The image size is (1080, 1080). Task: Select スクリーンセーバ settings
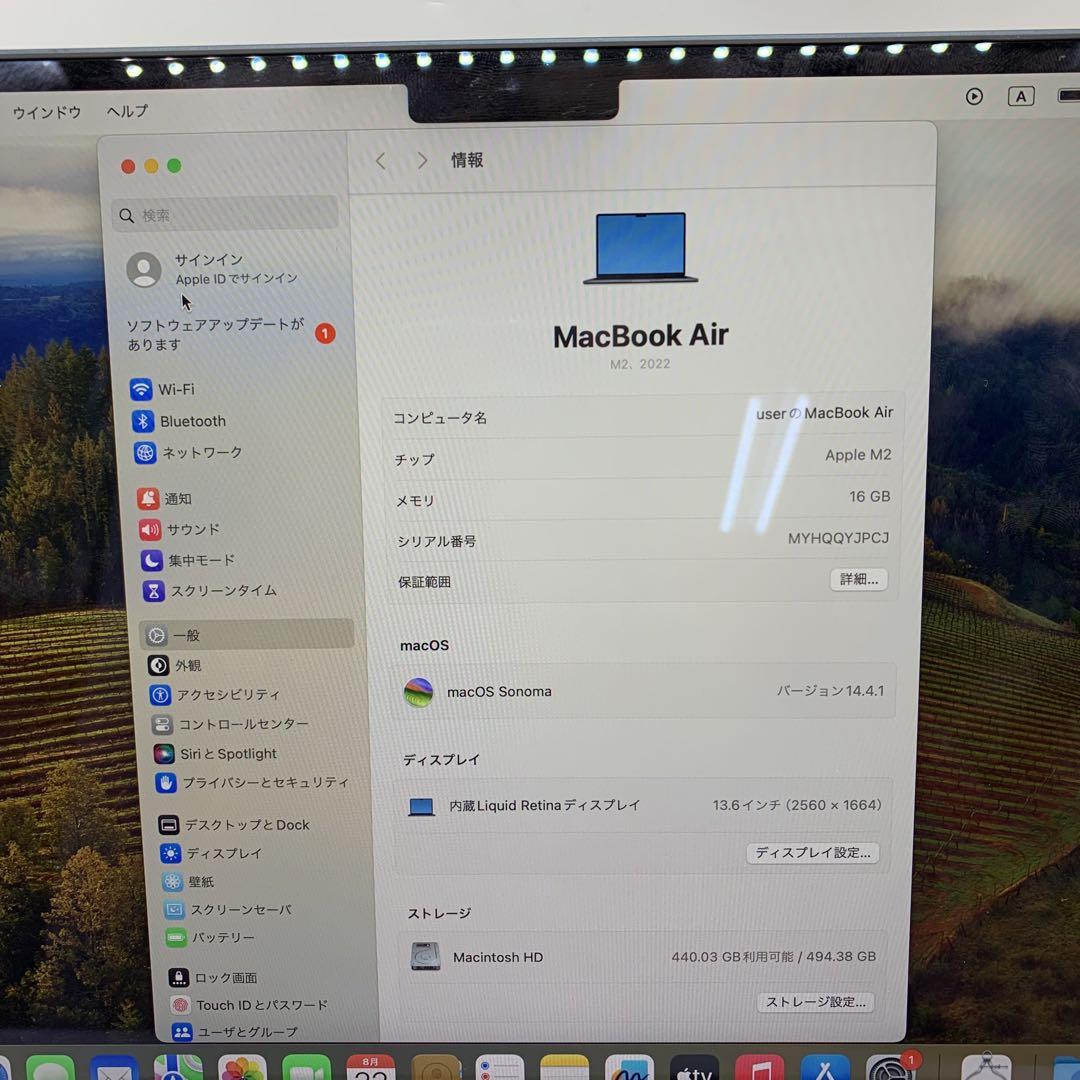click(x=228, y=910)
